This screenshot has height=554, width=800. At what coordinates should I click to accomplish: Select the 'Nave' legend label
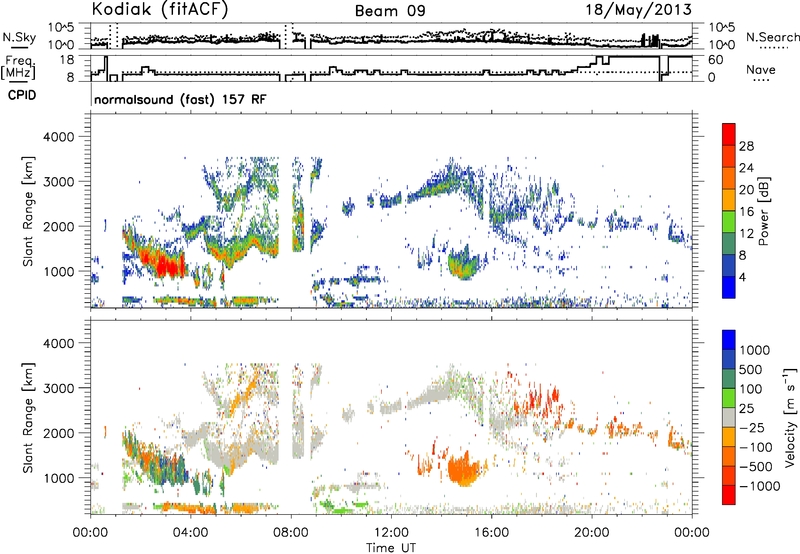click(x=761, y=70)
